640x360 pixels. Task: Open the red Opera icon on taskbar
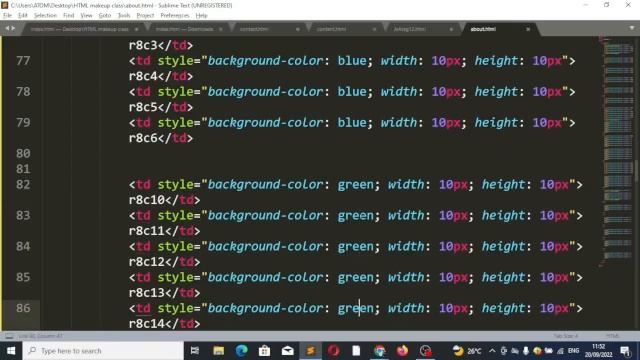333,351
